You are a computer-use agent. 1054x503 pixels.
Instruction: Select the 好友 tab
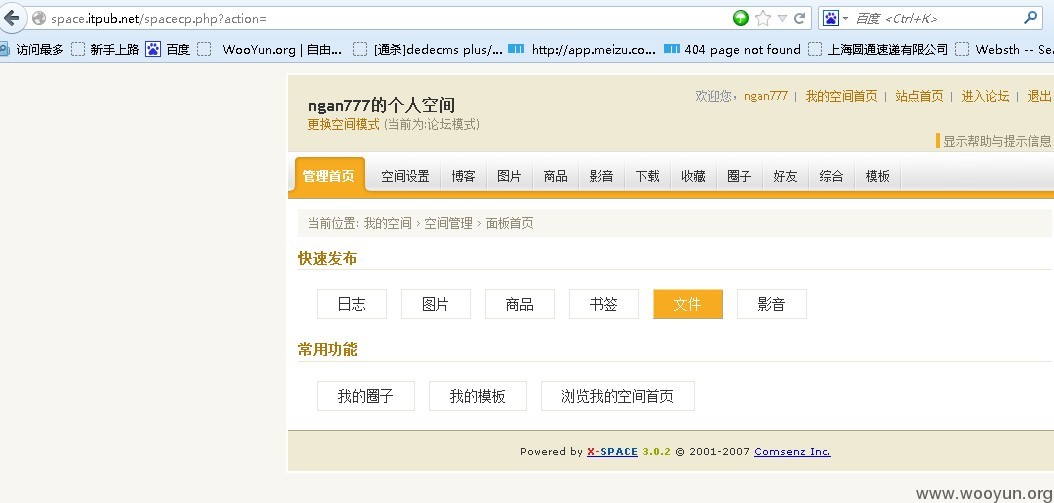pos(785,176)
